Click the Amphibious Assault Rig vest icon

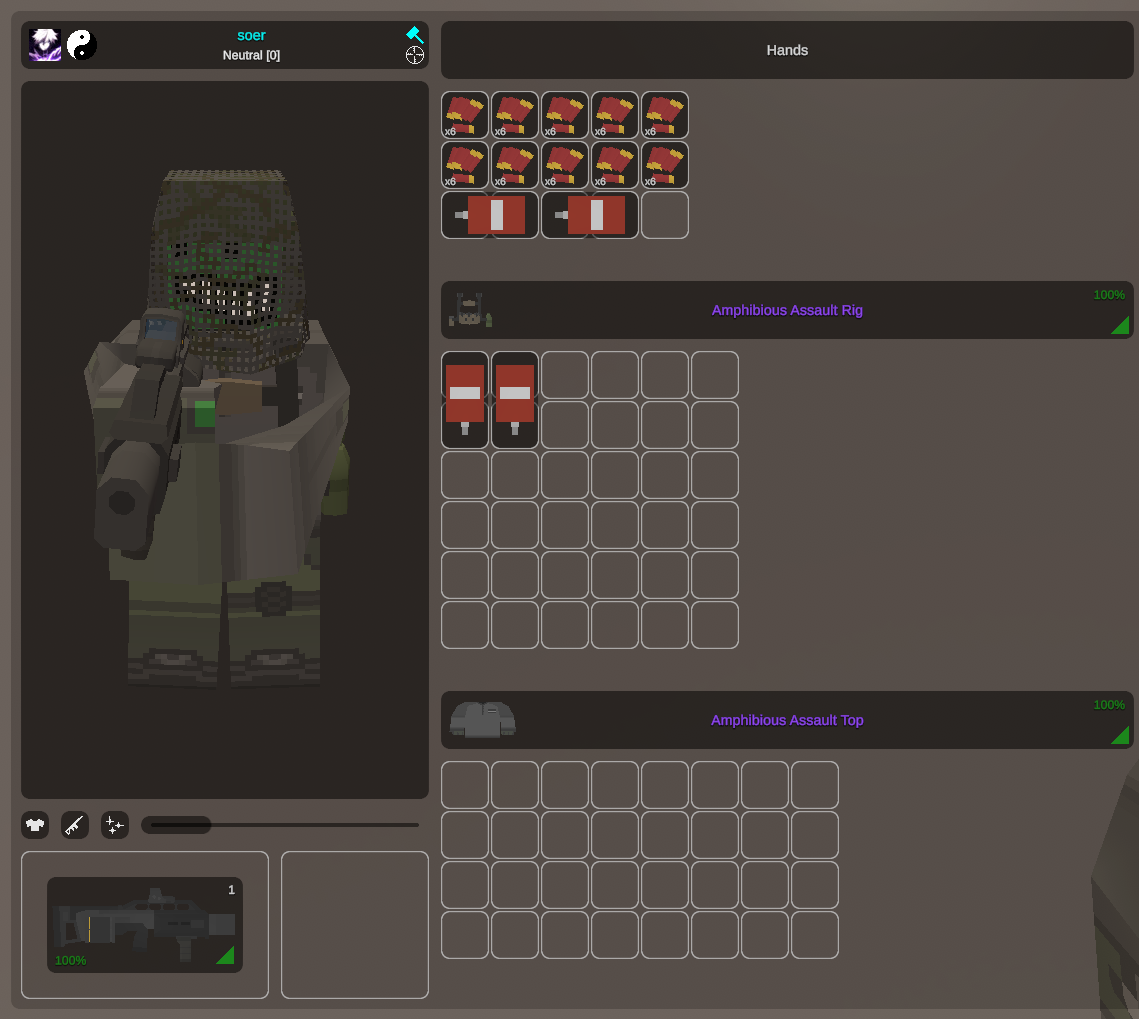point(471,310)
